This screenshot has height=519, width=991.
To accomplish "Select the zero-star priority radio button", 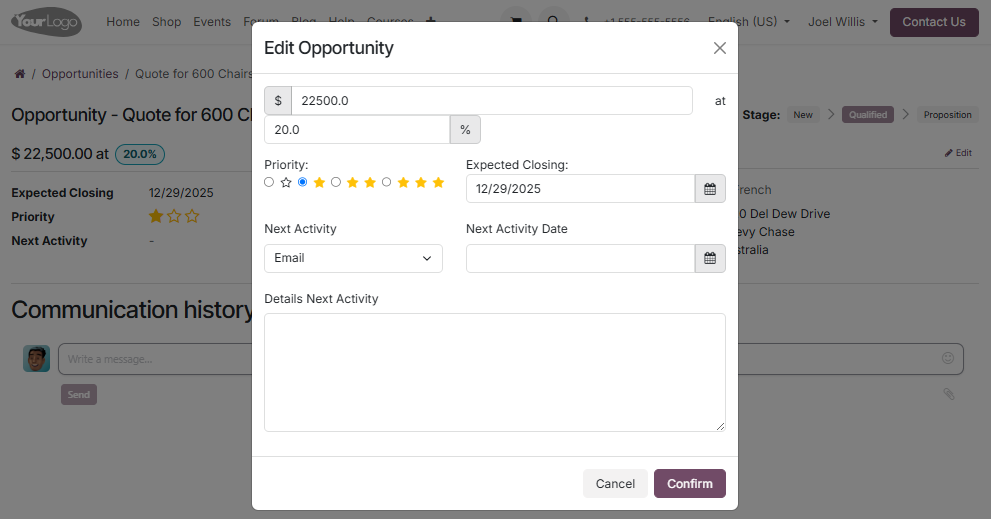I will tap(269, 182).
